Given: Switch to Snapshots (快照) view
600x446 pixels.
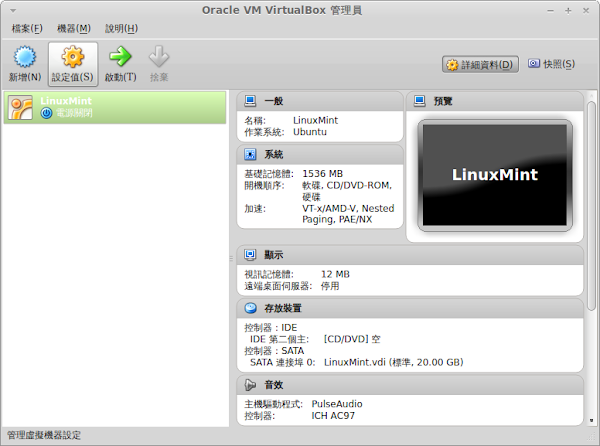Looking at the screenshot, I should tap(551, 64).
